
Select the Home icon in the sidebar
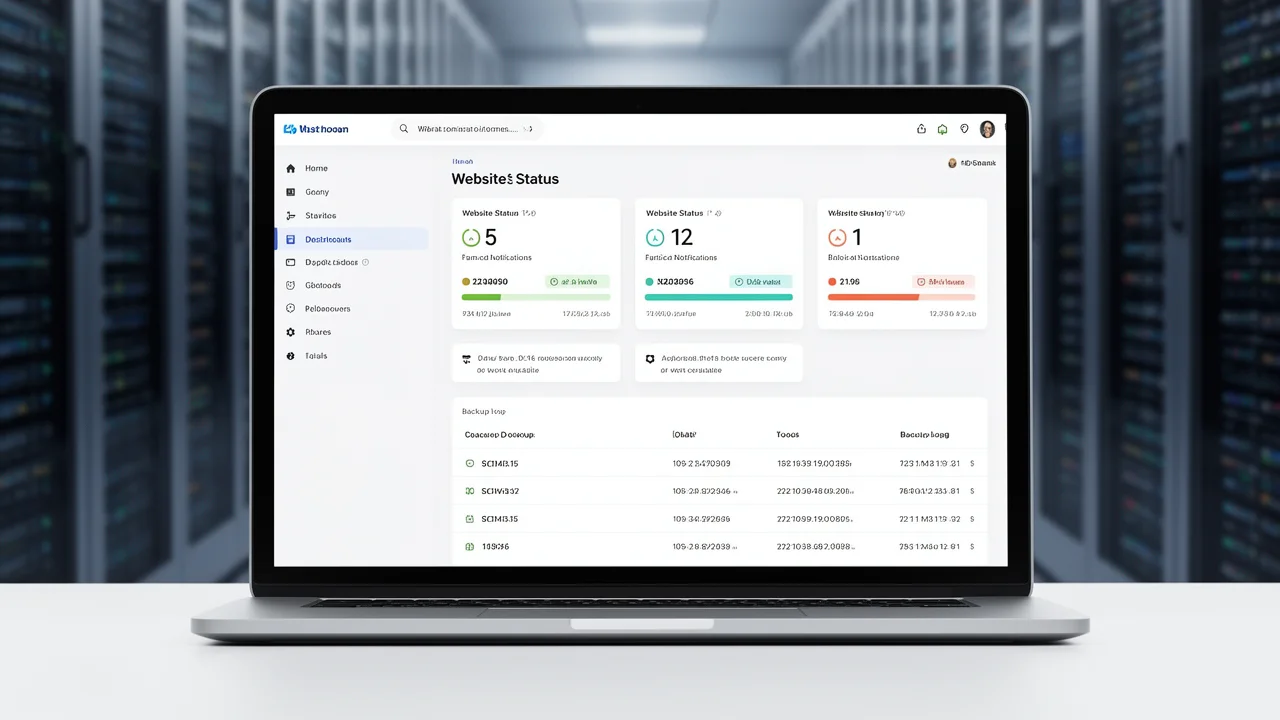(x=292, y=168)
